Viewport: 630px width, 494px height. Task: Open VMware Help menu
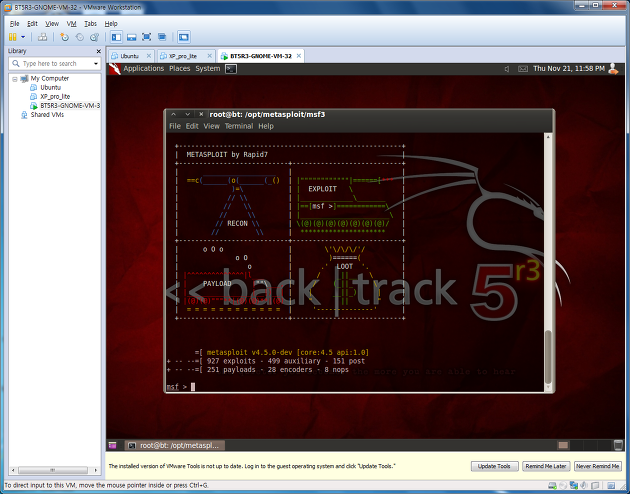(x=111, y=24)
